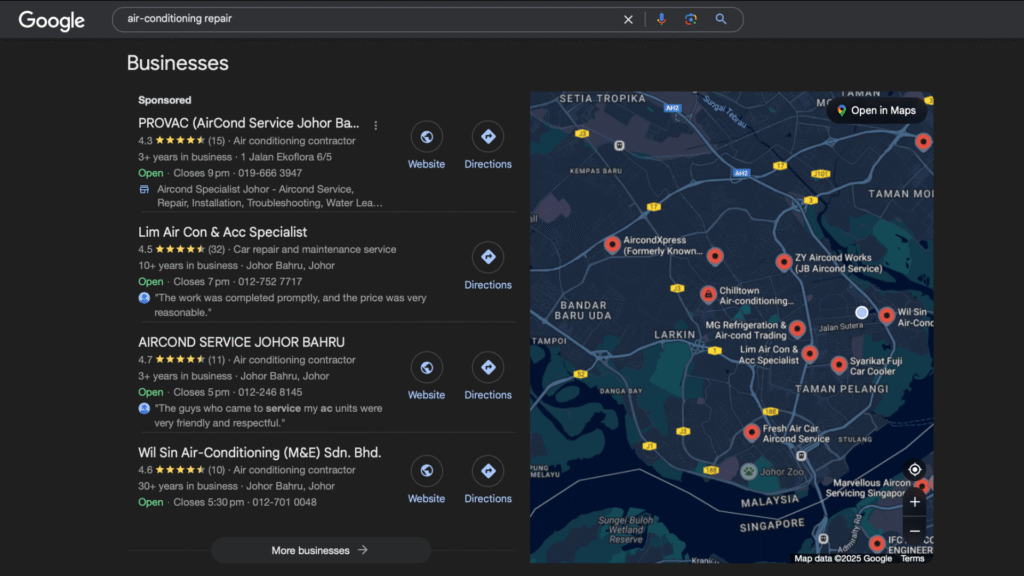
Task: Select MG Refrigeration map pin
Action: 797,328
